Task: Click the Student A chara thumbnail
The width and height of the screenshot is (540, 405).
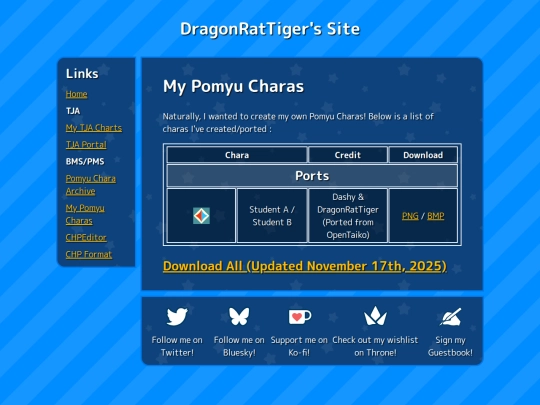Action: [x=201, y=216]
